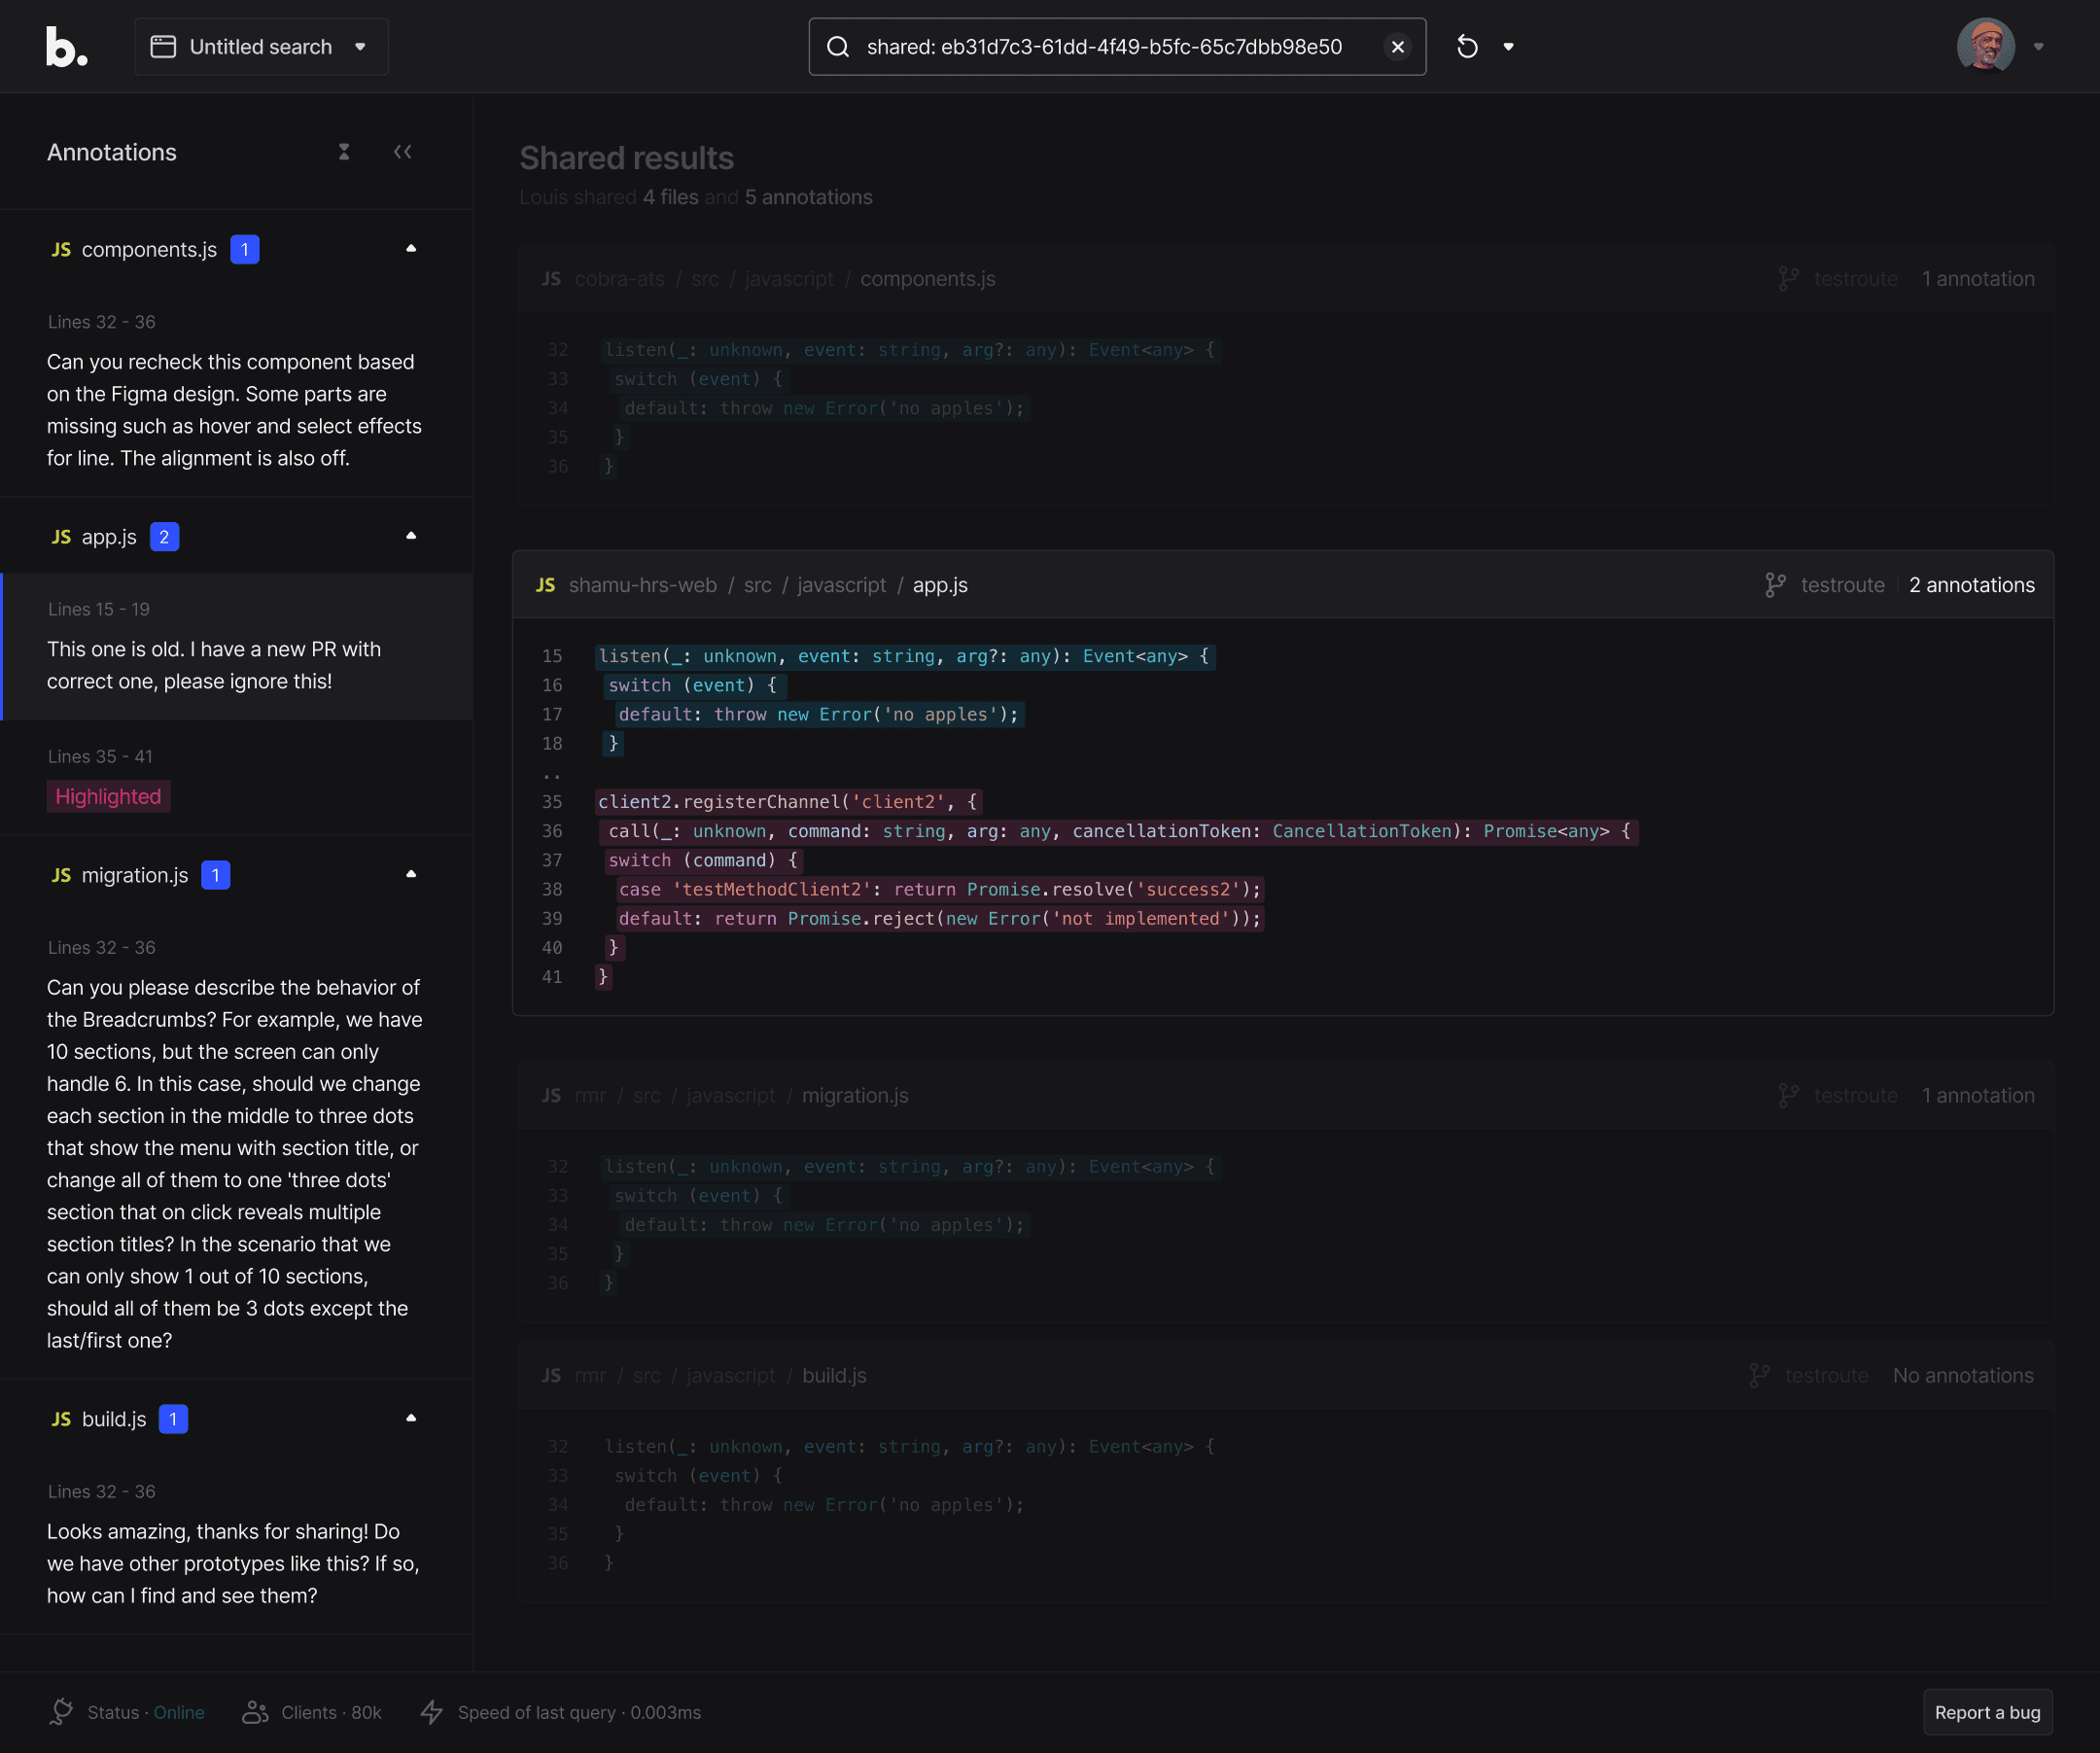The image size is (2100, 1753).
Task: Click the query speed lightning icon
Action: tap(432, 1712)
